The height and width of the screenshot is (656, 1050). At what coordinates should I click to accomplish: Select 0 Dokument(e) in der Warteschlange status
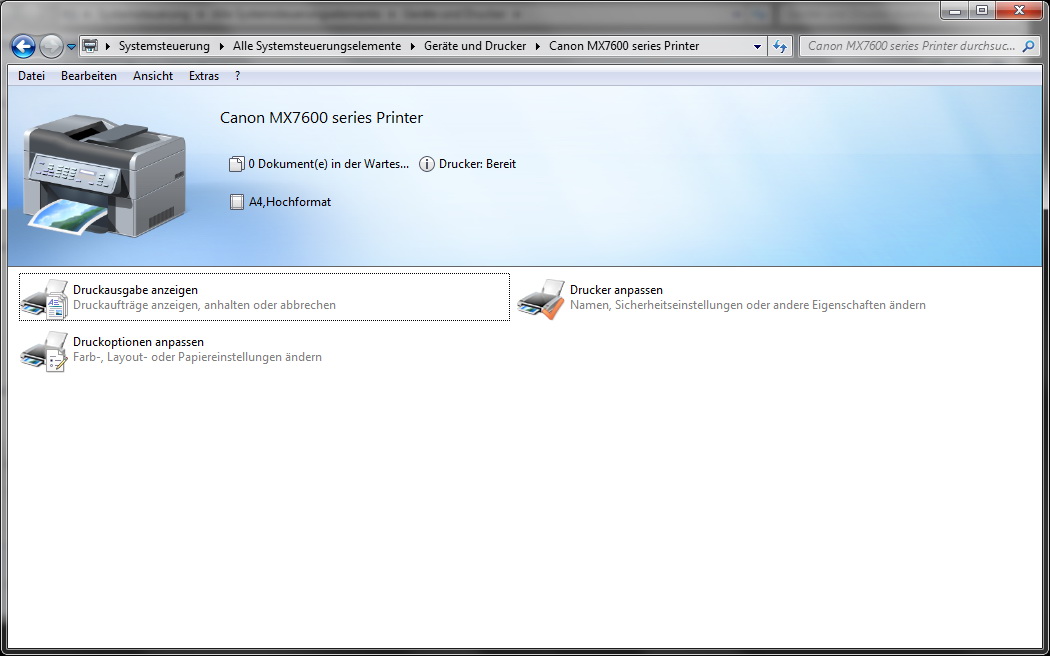tap(329, 164)
